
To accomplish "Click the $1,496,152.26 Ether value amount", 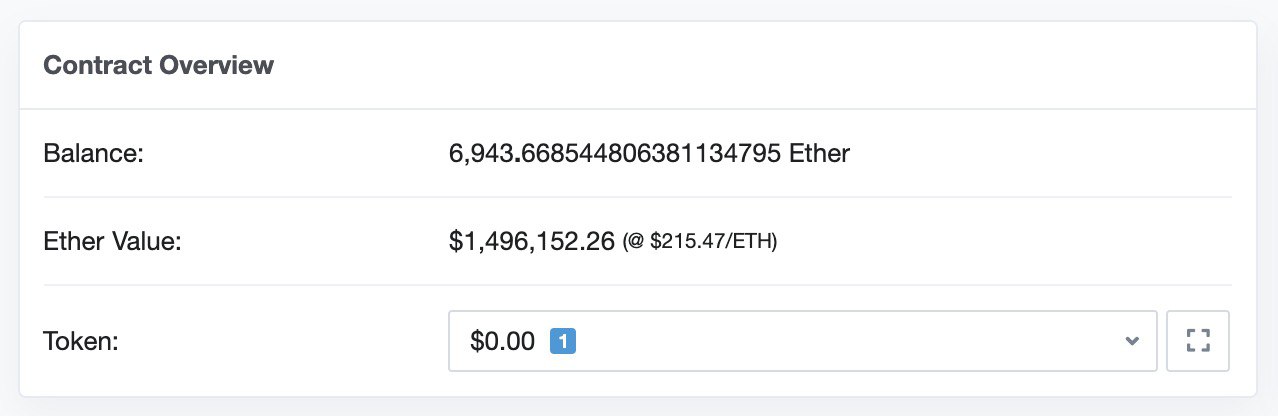I will [x=531, y=241].
